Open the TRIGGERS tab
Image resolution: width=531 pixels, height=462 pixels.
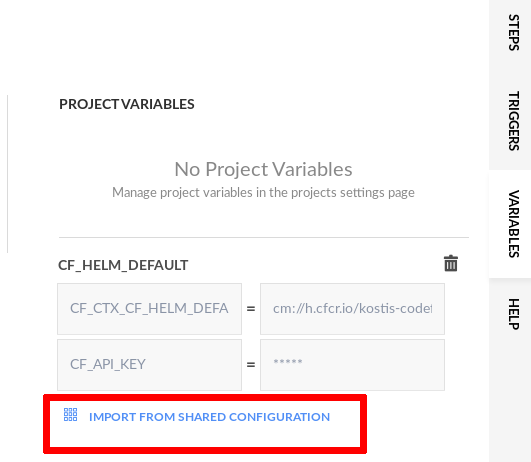point(513,121)
